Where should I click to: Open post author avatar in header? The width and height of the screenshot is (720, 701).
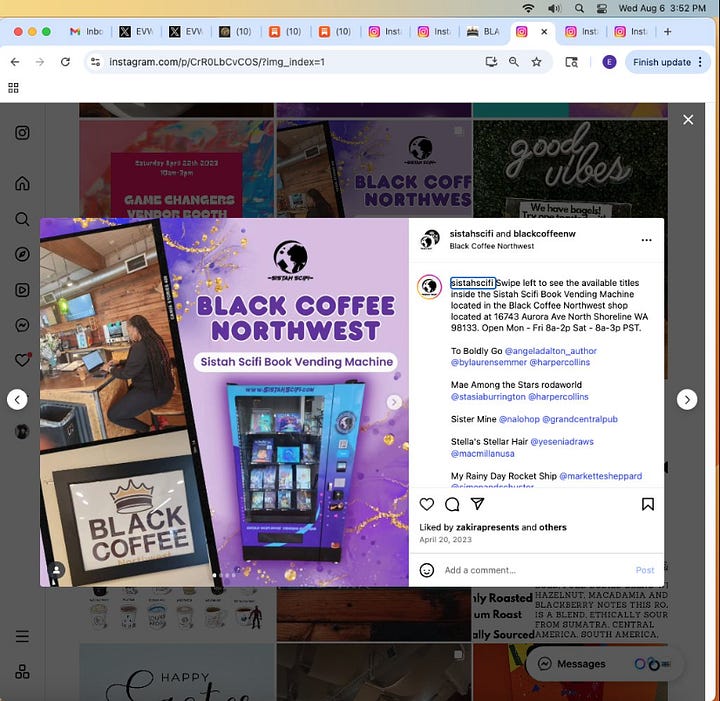[430, 239]
